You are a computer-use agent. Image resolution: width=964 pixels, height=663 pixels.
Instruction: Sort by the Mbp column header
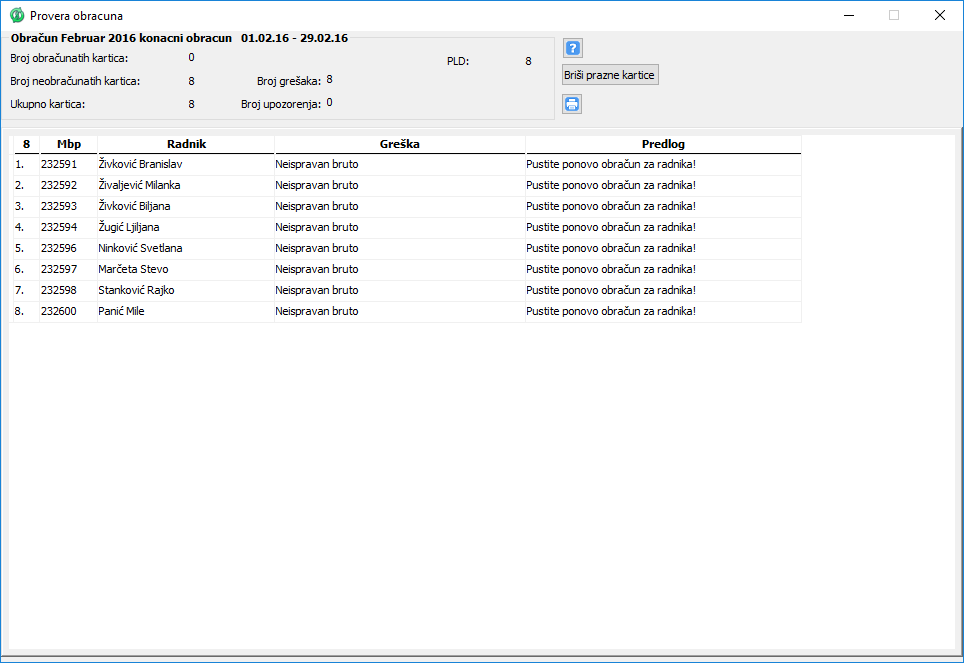pos(69,144)
